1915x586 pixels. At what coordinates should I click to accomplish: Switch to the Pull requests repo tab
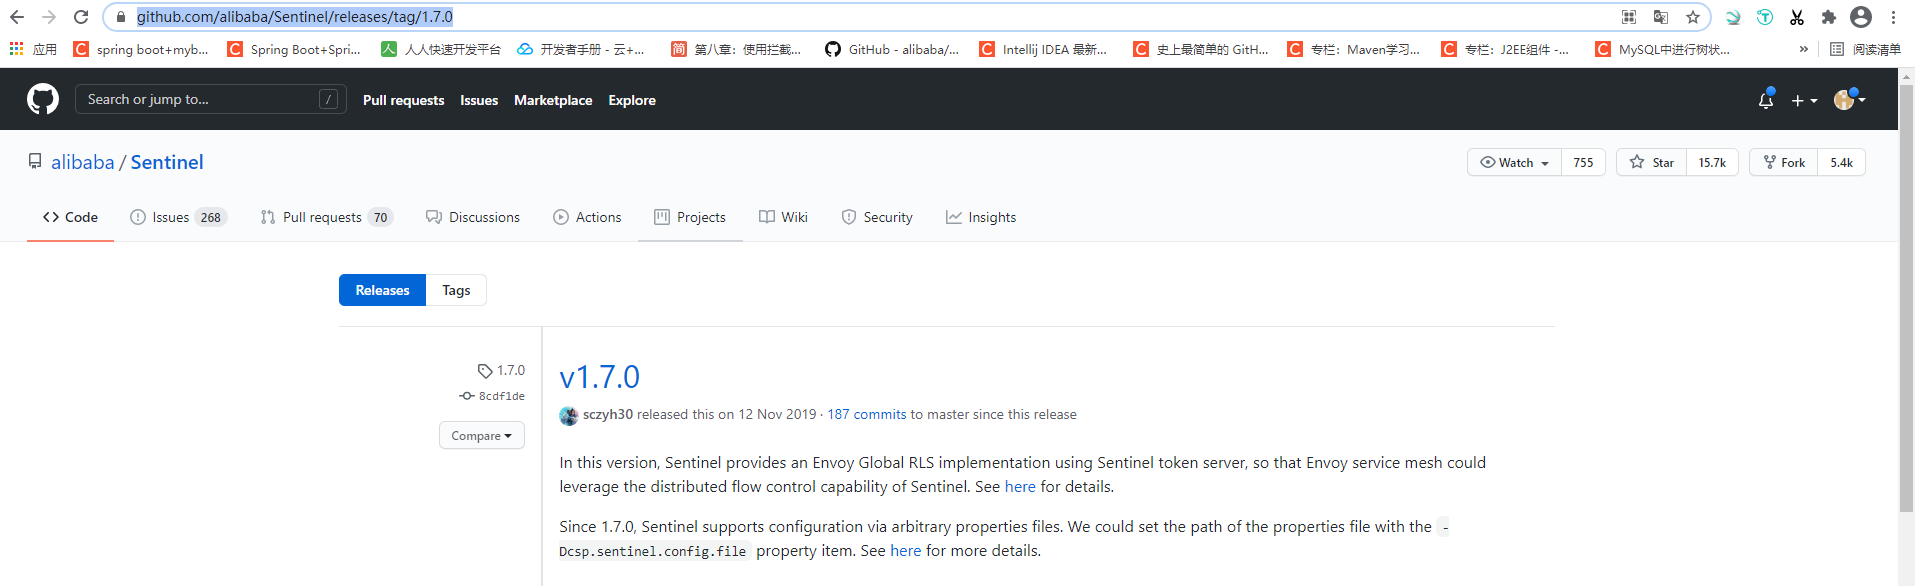point(326,217)
